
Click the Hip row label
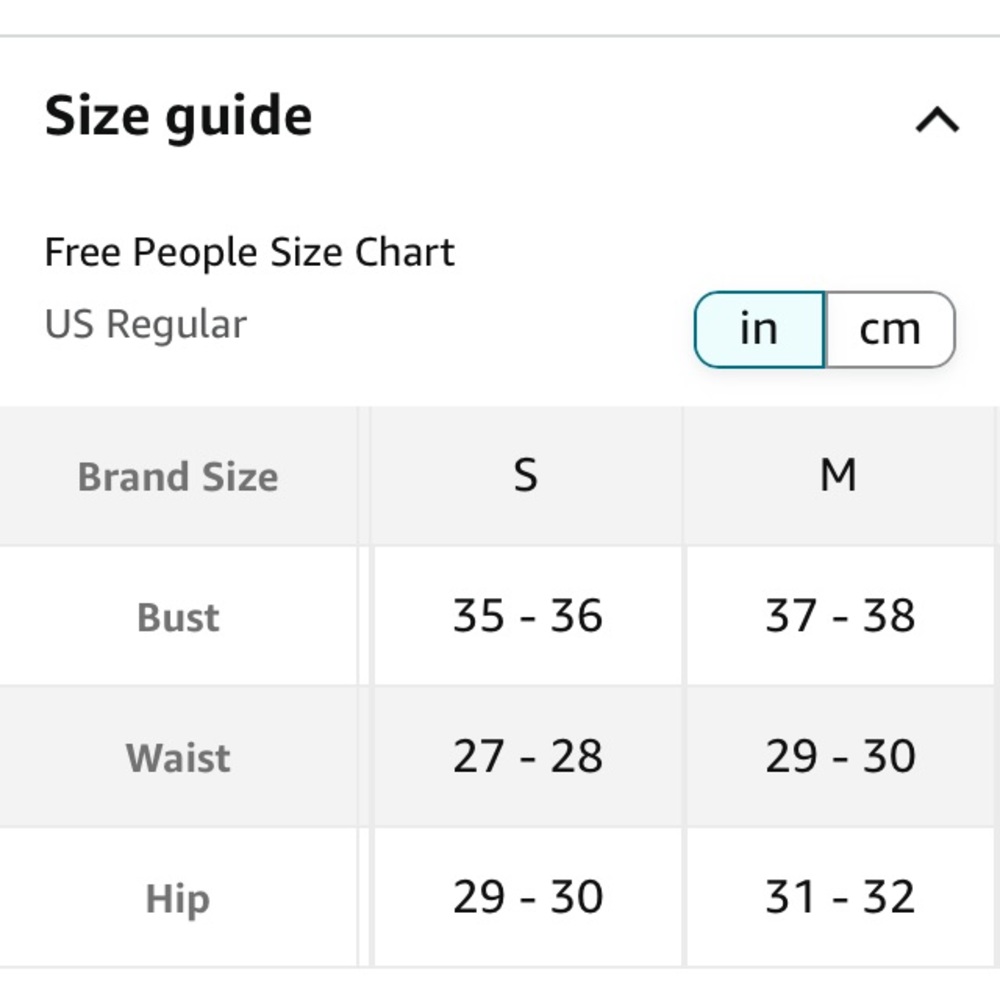[178, 899]
